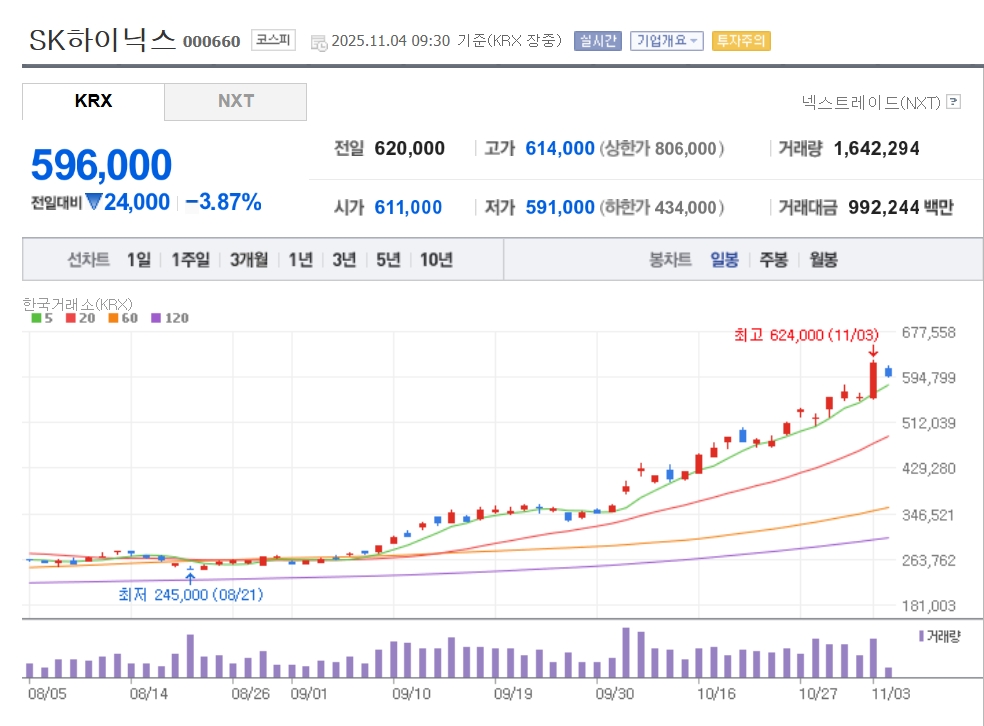Image resolution: width=984 pixels, height=726 pixels.
Task: Click the green 5-day moving average swatch
Action: click(x=36, y=318)
